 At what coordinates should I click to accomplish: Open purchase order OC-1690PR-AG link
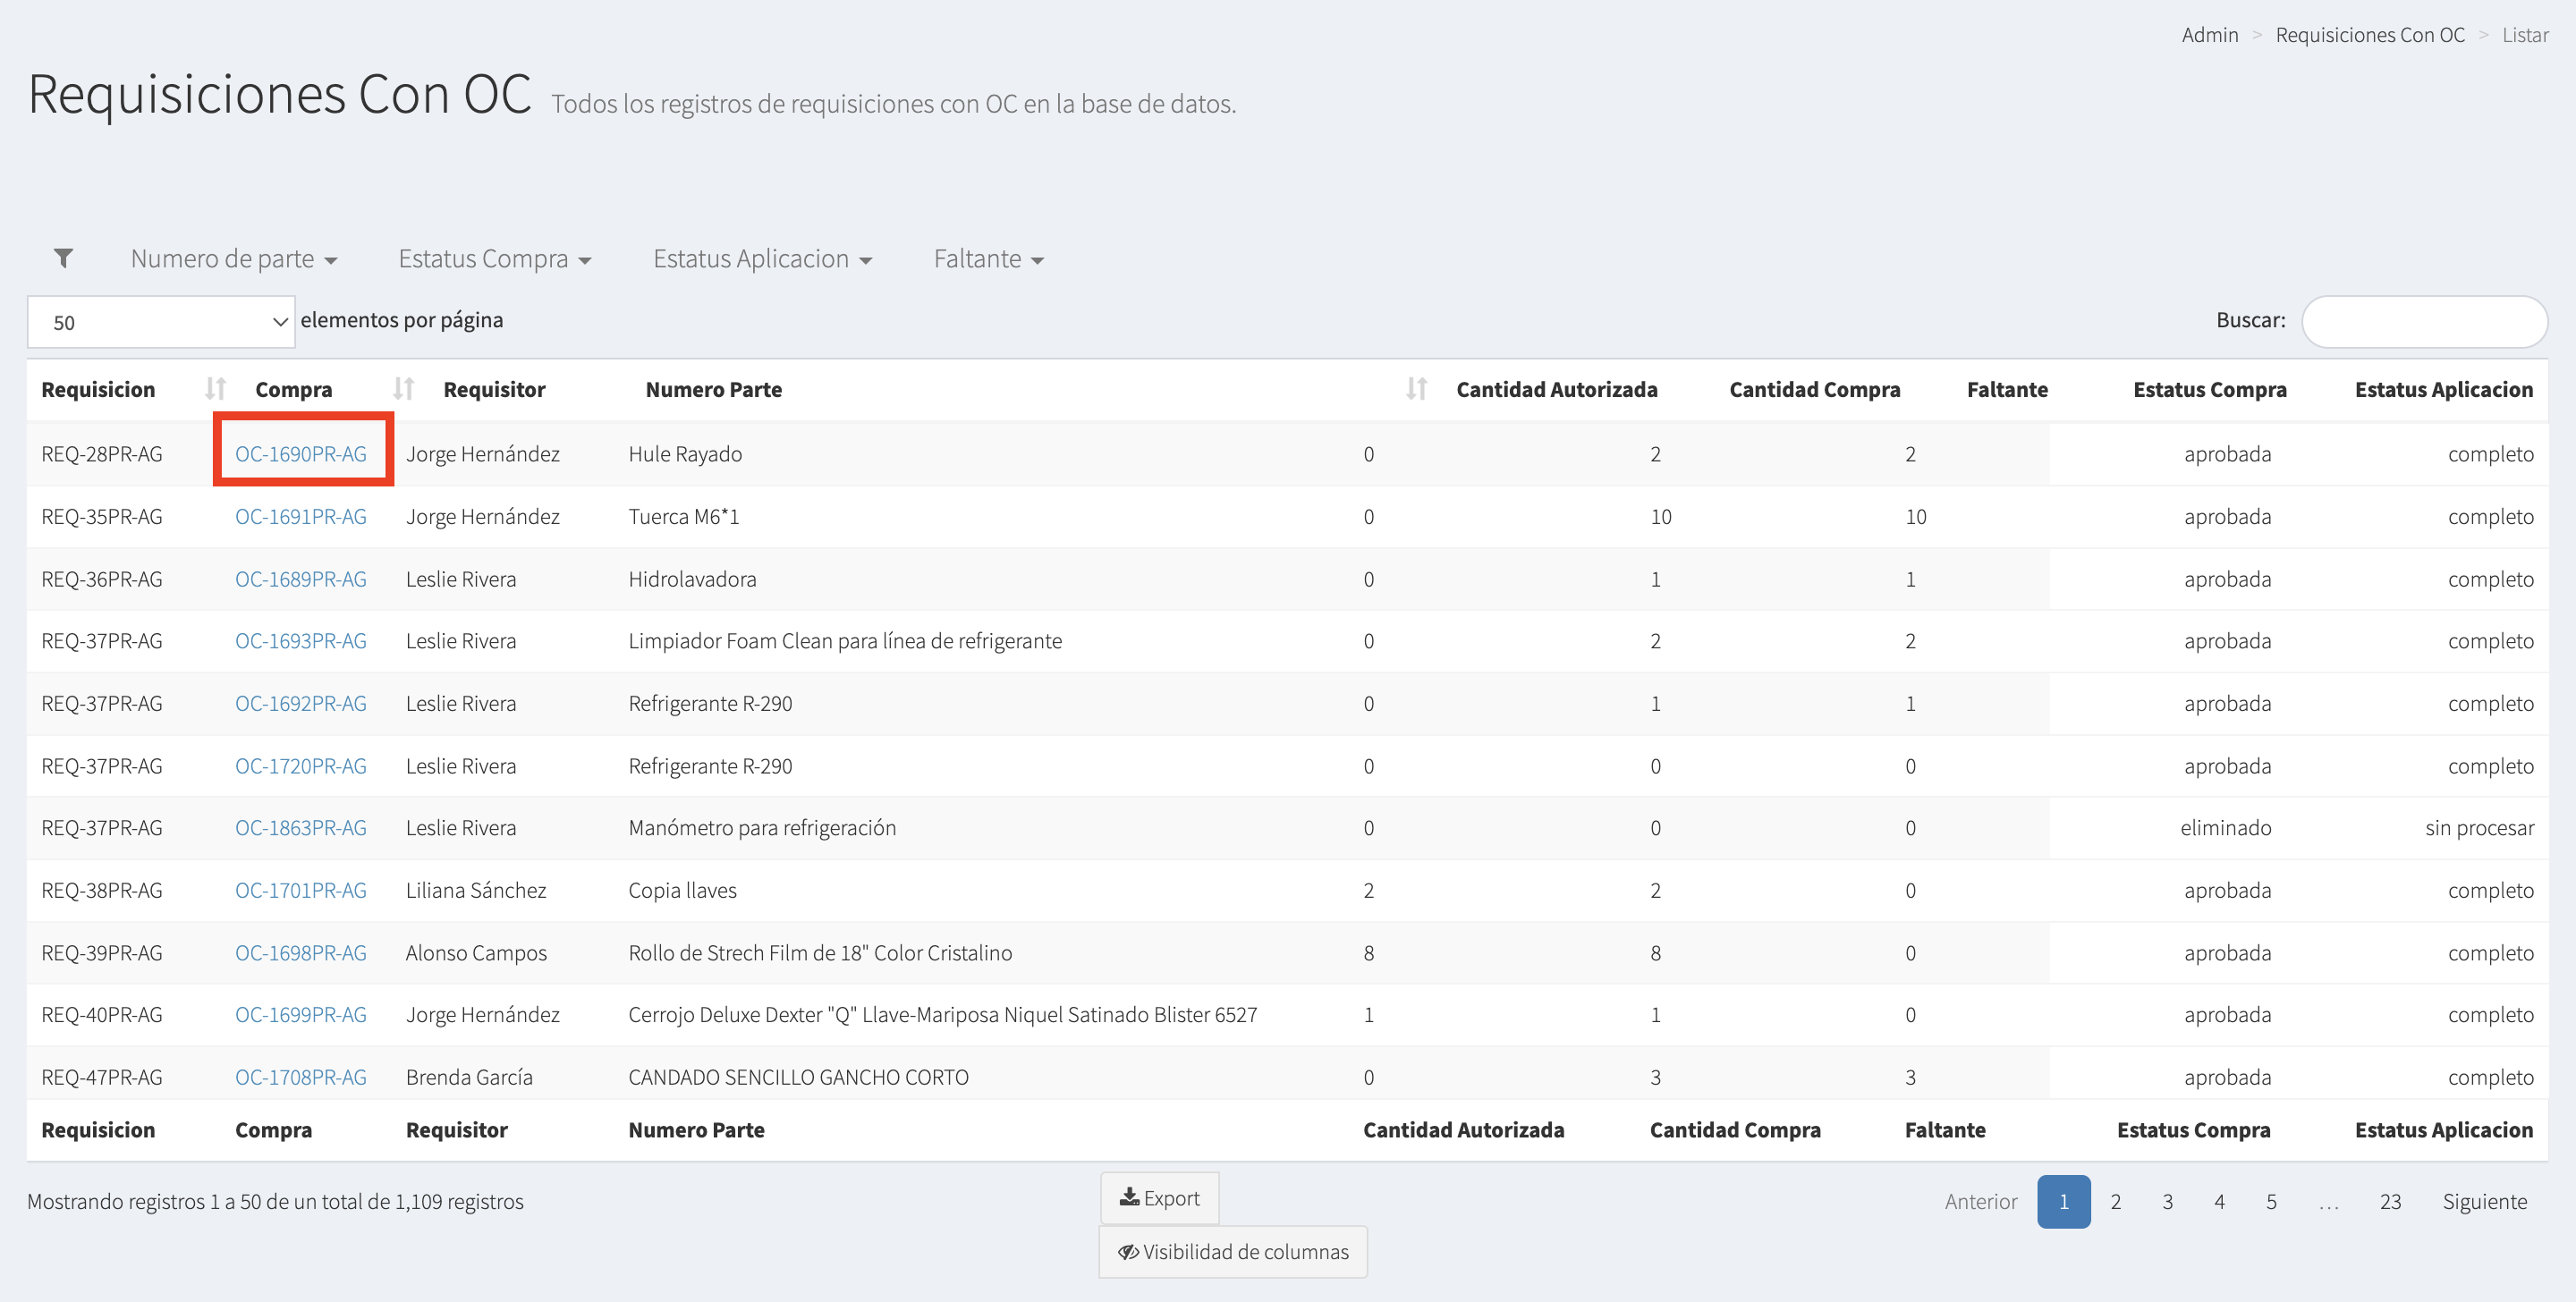point(300,454)
